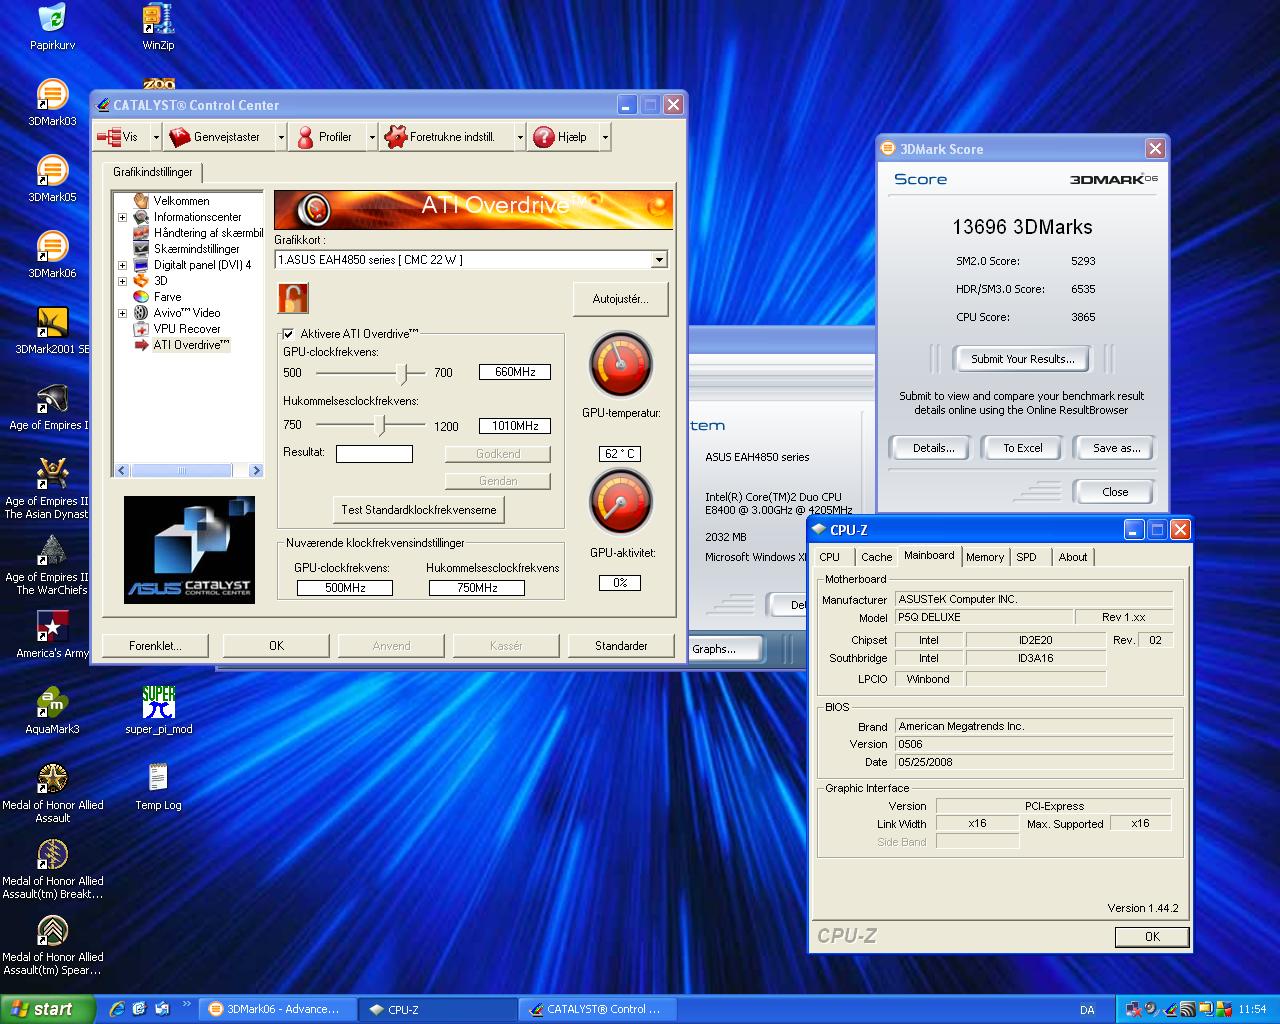Select Velkommen in the settings tree

[181, 201]
